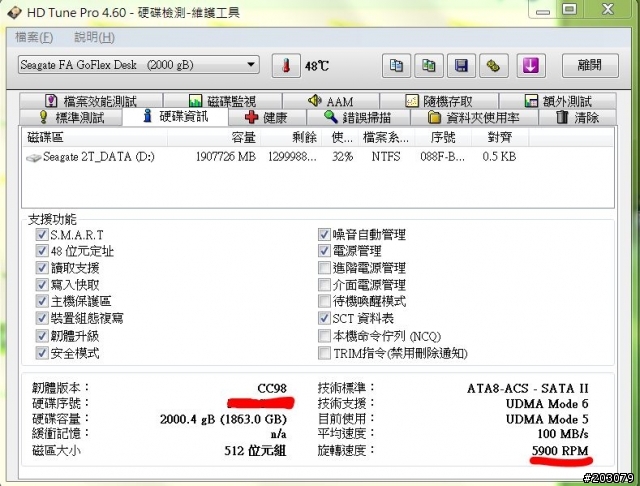This screenshot has height=486, width=640.
Task: Toggle 48 位元定址 checkbox
Action: (41, 251)
